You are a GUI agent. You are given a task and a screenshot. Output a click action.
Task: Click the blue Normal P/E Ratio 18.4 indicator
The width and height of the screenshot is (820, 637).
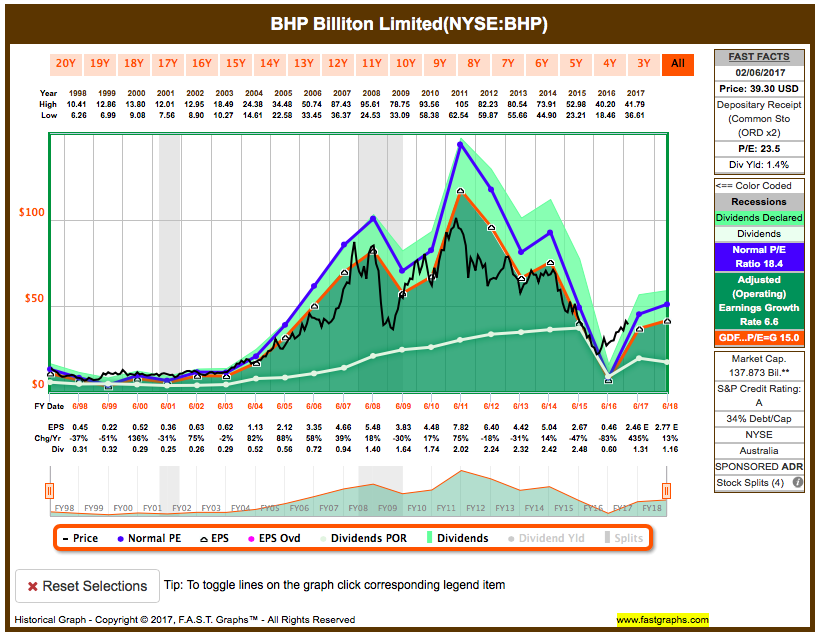click(x=758, y=254)
